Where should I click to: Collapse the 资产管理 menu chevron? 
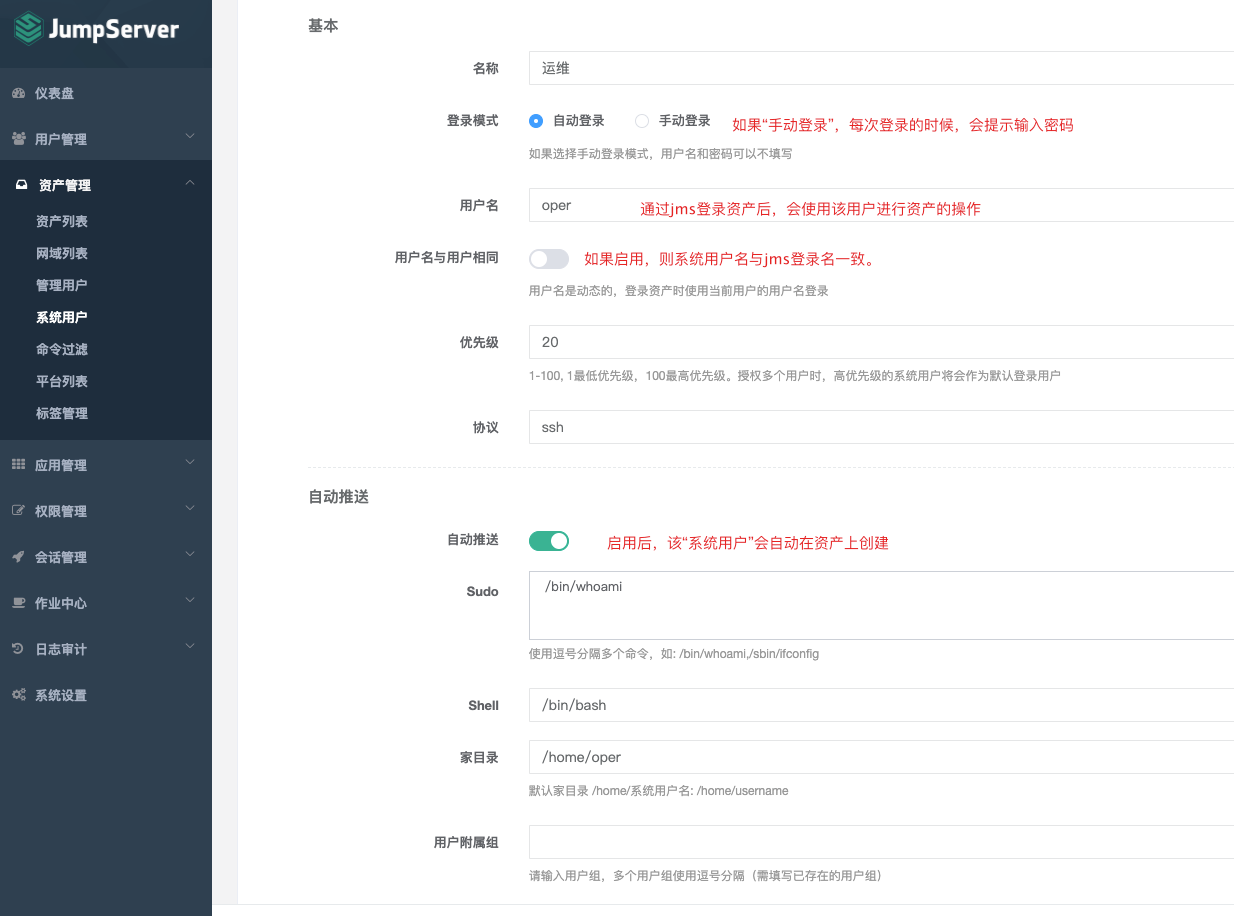point(190,182)
